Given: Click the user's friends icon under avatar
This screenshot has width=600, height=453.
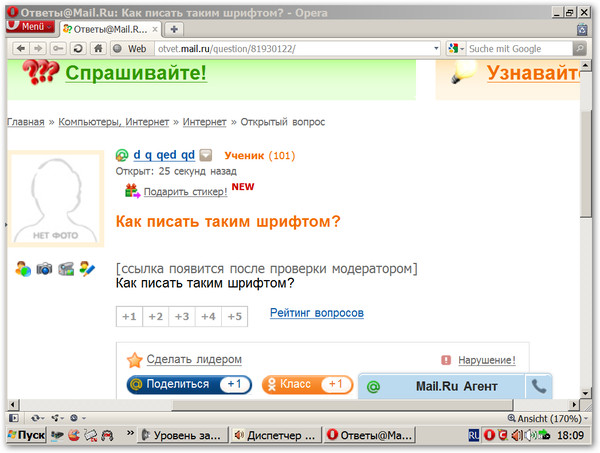Looking at the screenshot, I should tap(23, 269).
